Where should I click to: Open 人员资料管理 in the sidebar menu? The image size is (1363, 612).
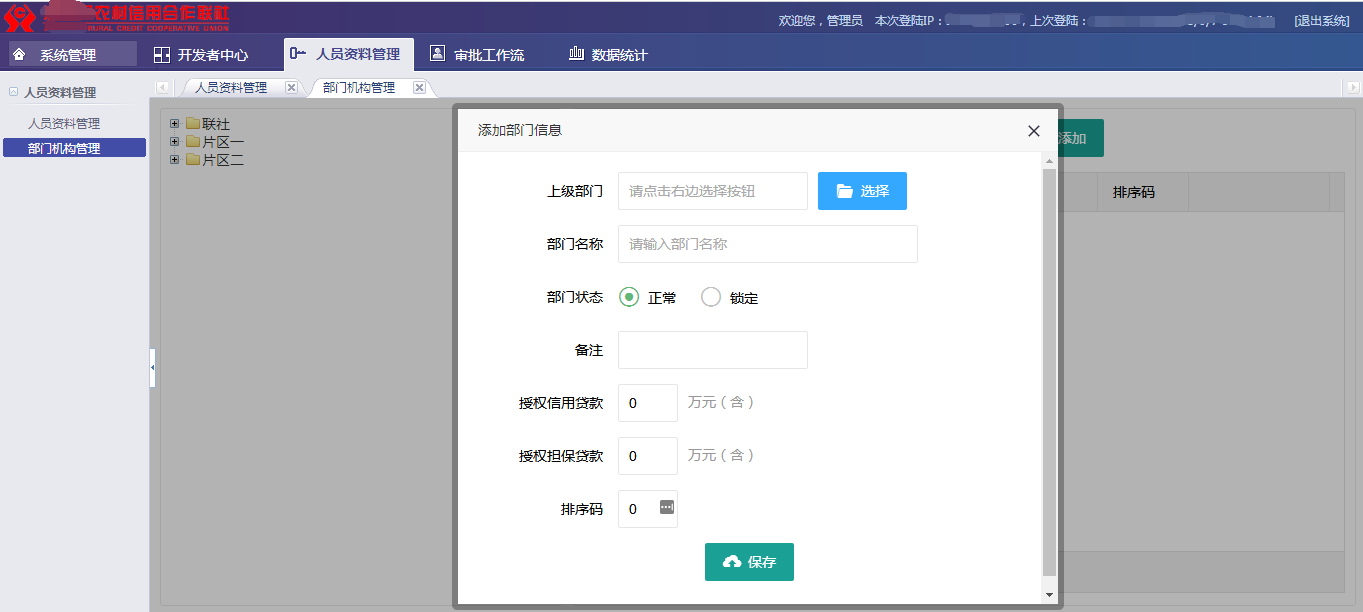64,124
